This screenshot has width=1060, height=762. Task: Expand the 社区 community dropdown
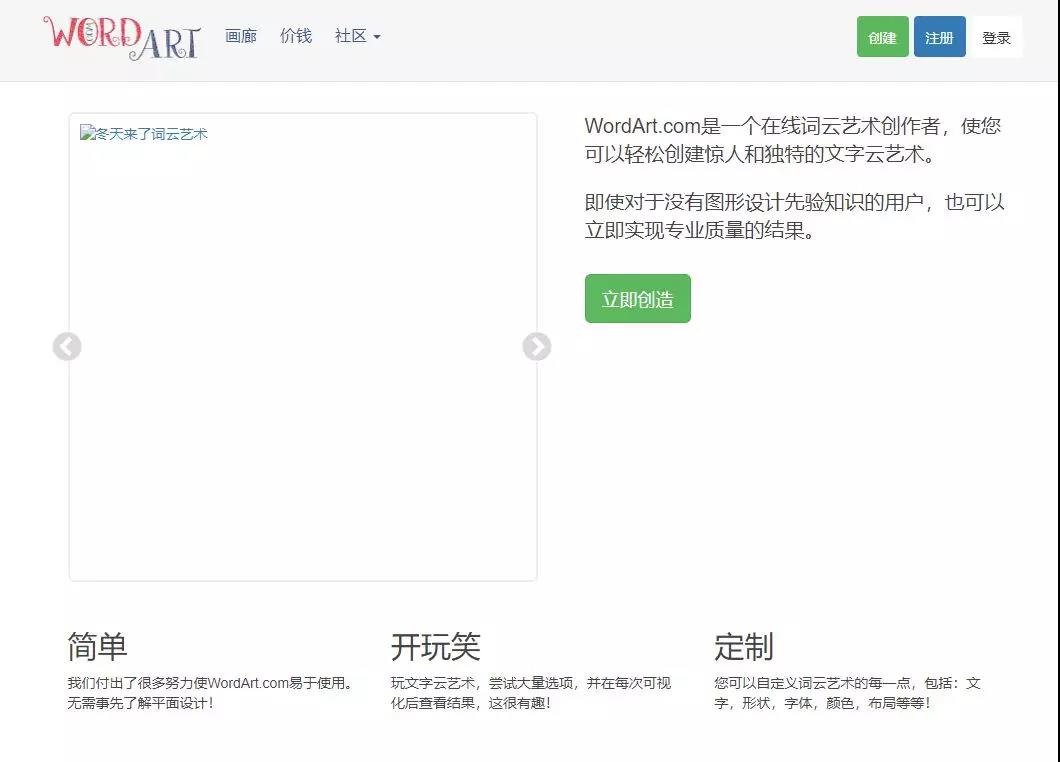358,36
